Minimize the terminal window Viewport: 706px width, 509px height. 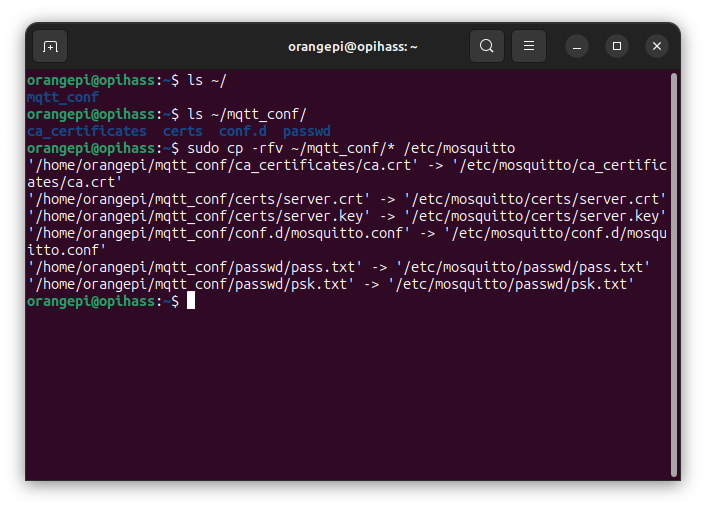tap(577, 46)
